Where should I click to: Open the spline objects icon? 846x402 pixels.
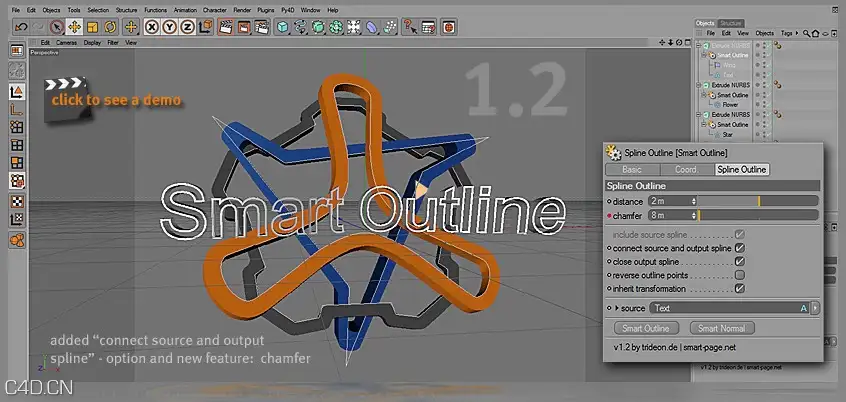300,26
